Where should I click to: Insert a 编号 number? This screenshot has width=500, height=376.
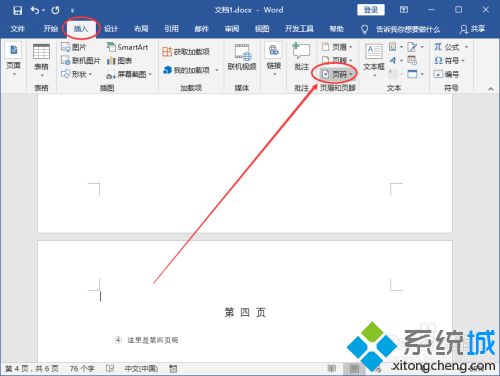click(446, 74)
